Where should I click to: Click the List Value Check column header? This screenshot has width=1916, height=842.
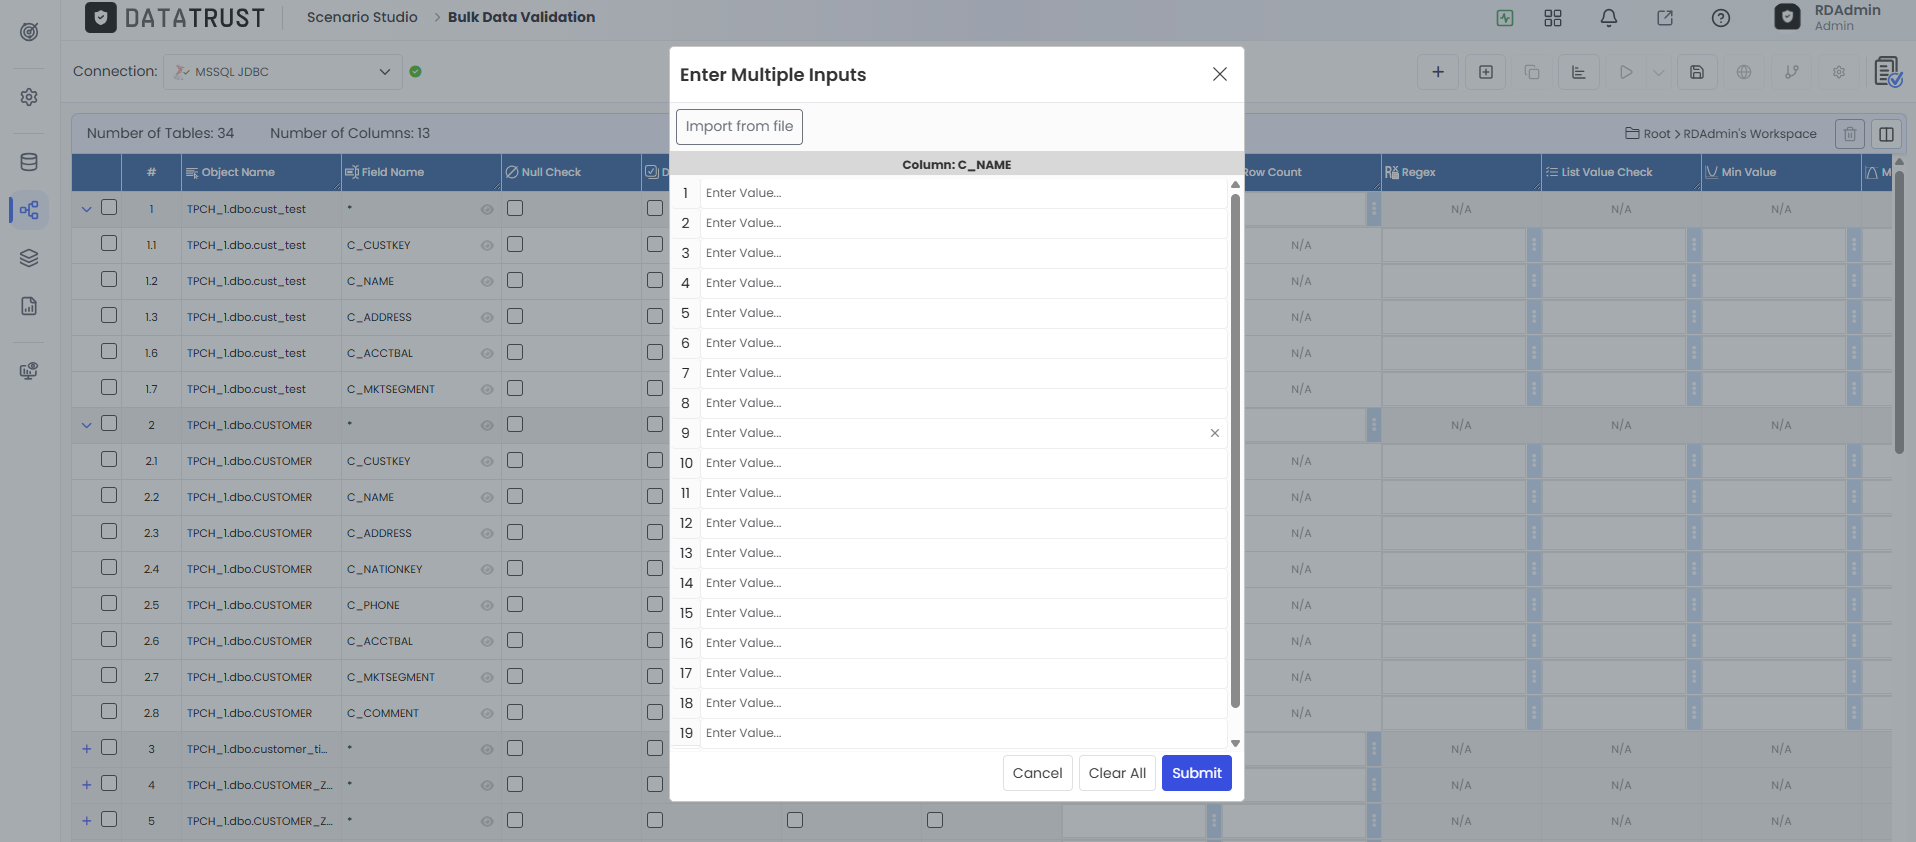[1621, 172]
